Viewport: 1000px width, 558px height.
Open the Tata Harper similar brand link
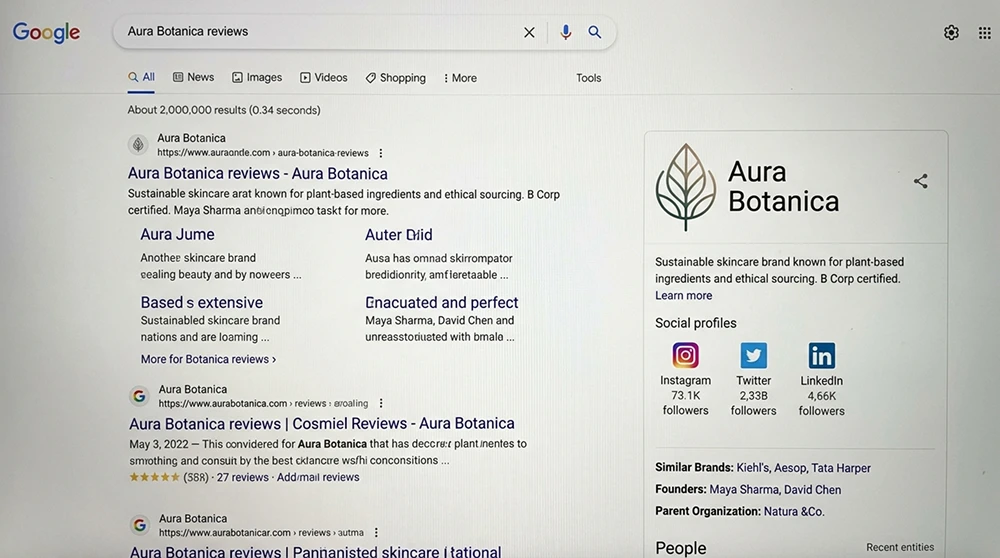click(841, 467)
